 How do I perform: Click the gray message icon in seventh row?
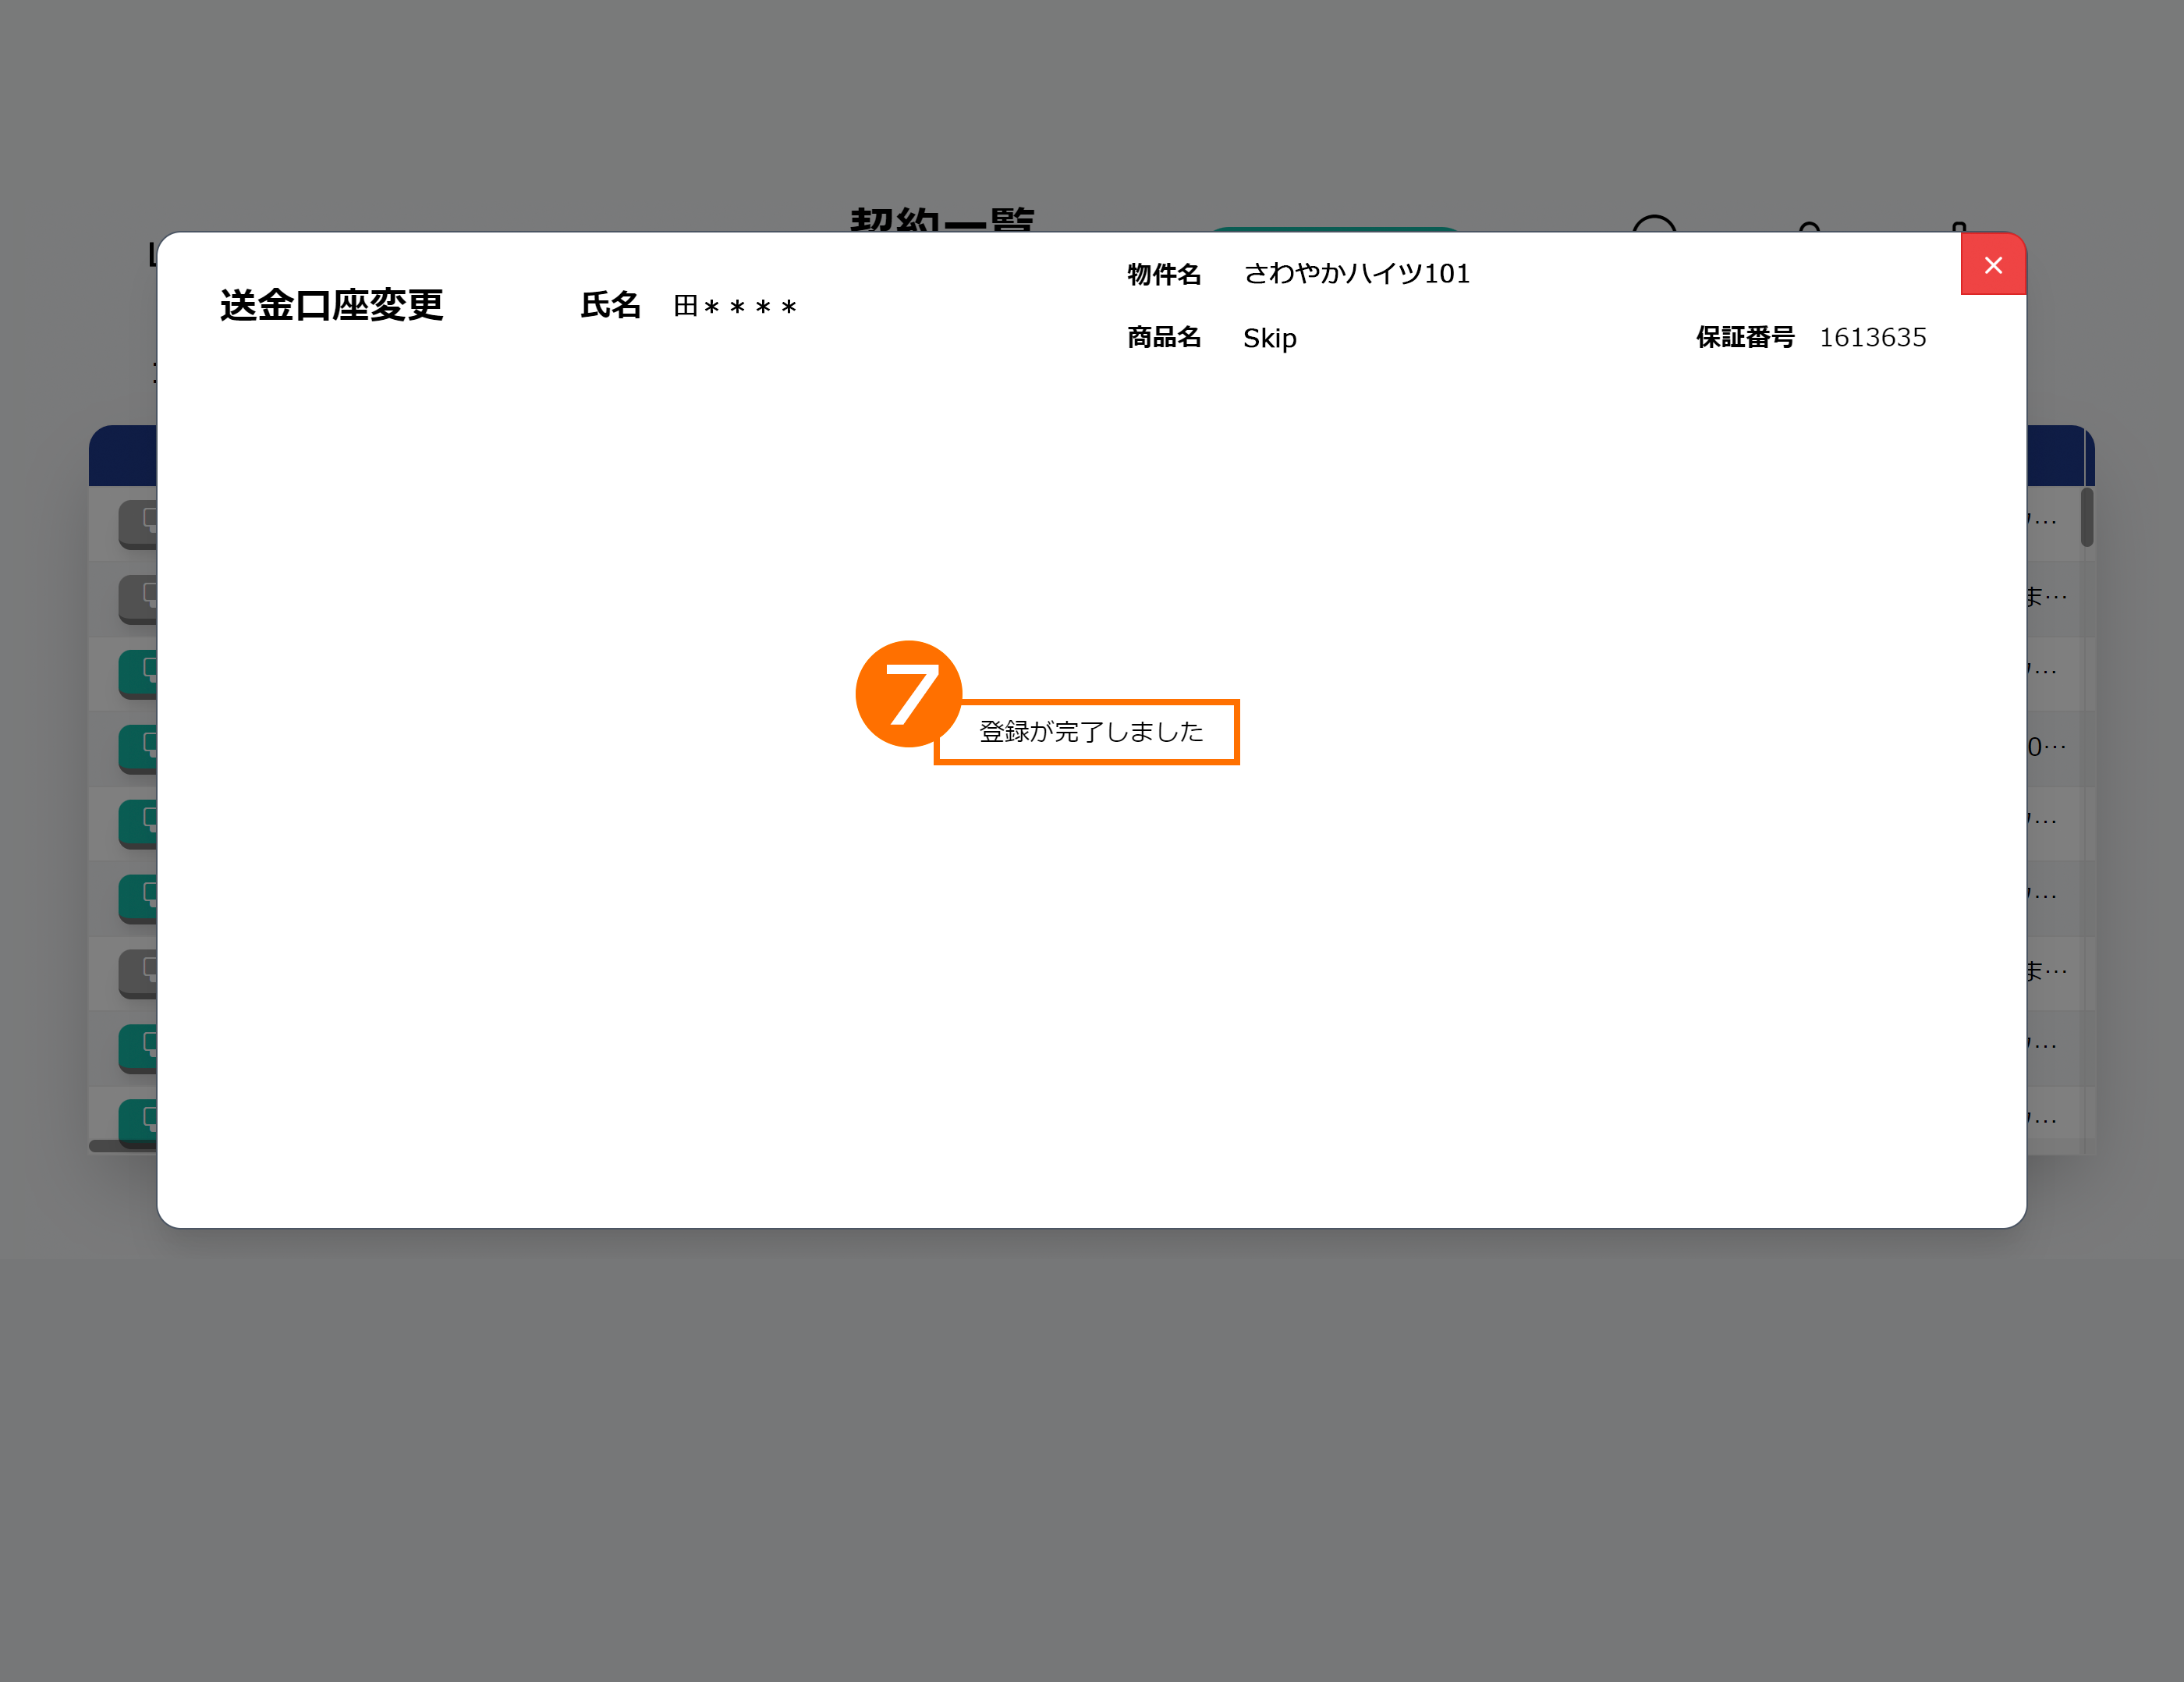pos(139,972)
